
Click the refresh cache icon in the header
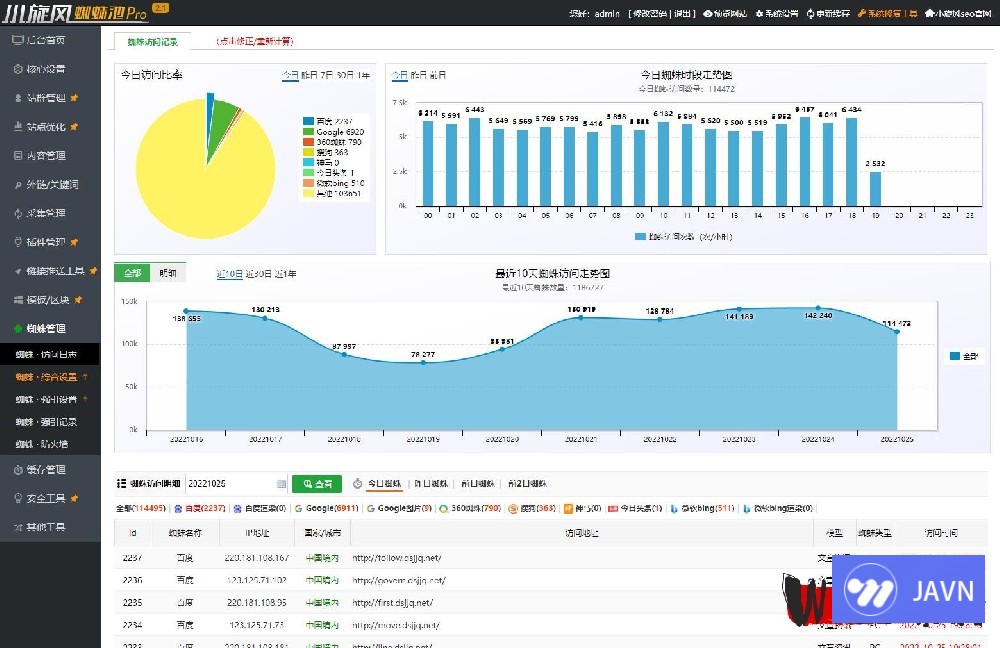[810, 14]
